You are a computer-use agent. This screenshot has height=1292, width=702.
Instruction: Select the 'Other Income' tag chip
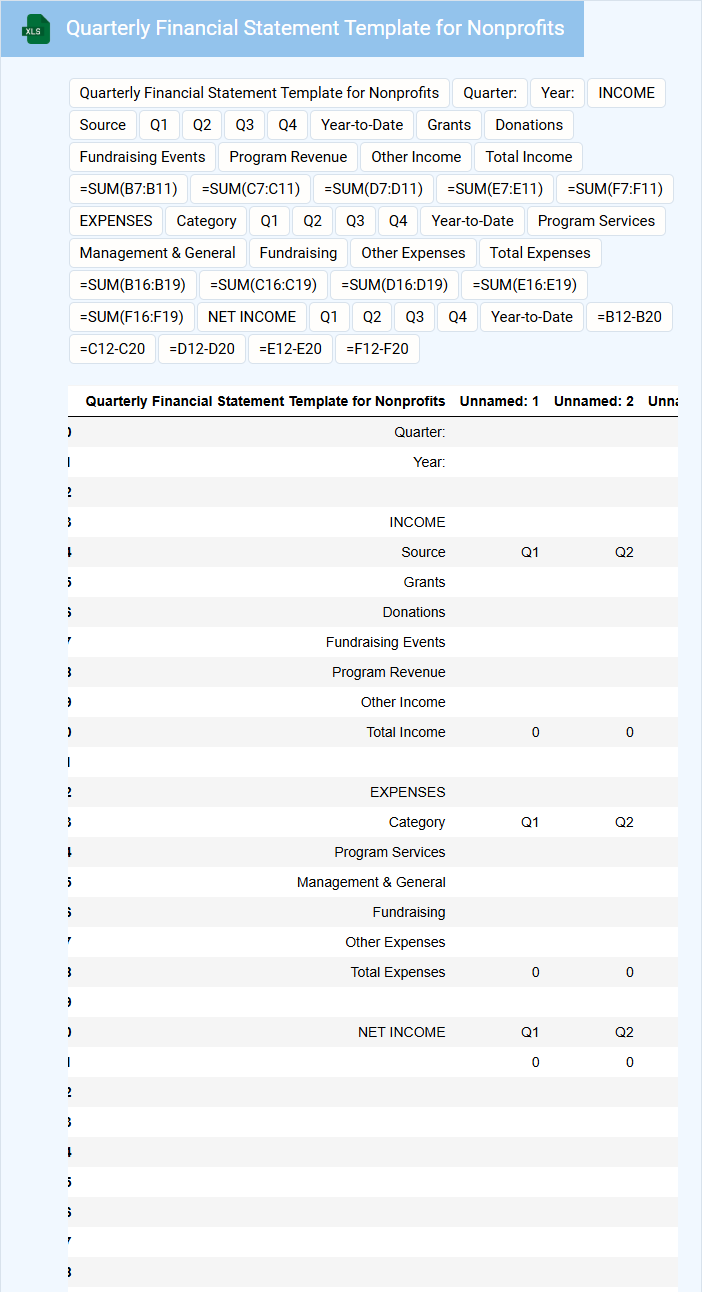(x=416, y=157)
